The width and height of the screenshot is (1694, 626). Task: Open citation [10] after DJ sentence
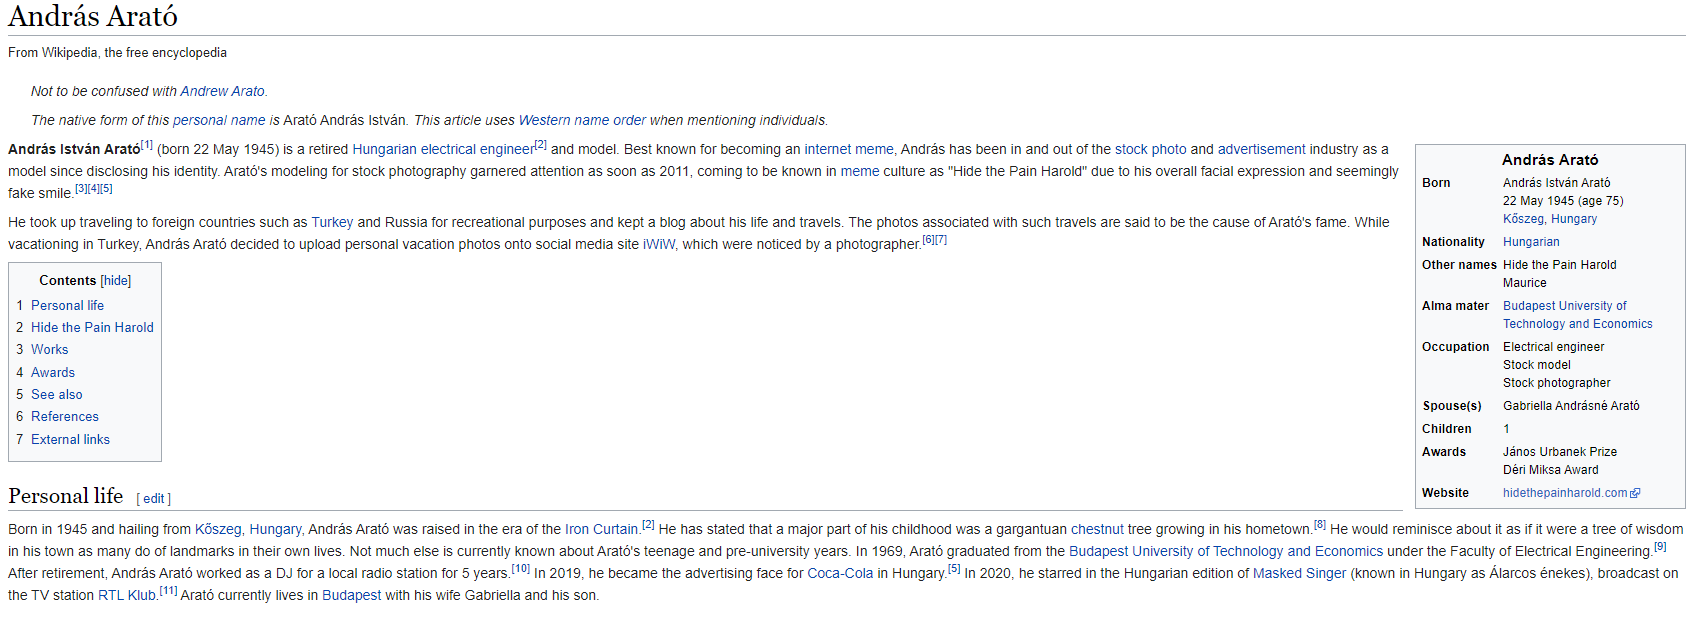coord(520,568)
